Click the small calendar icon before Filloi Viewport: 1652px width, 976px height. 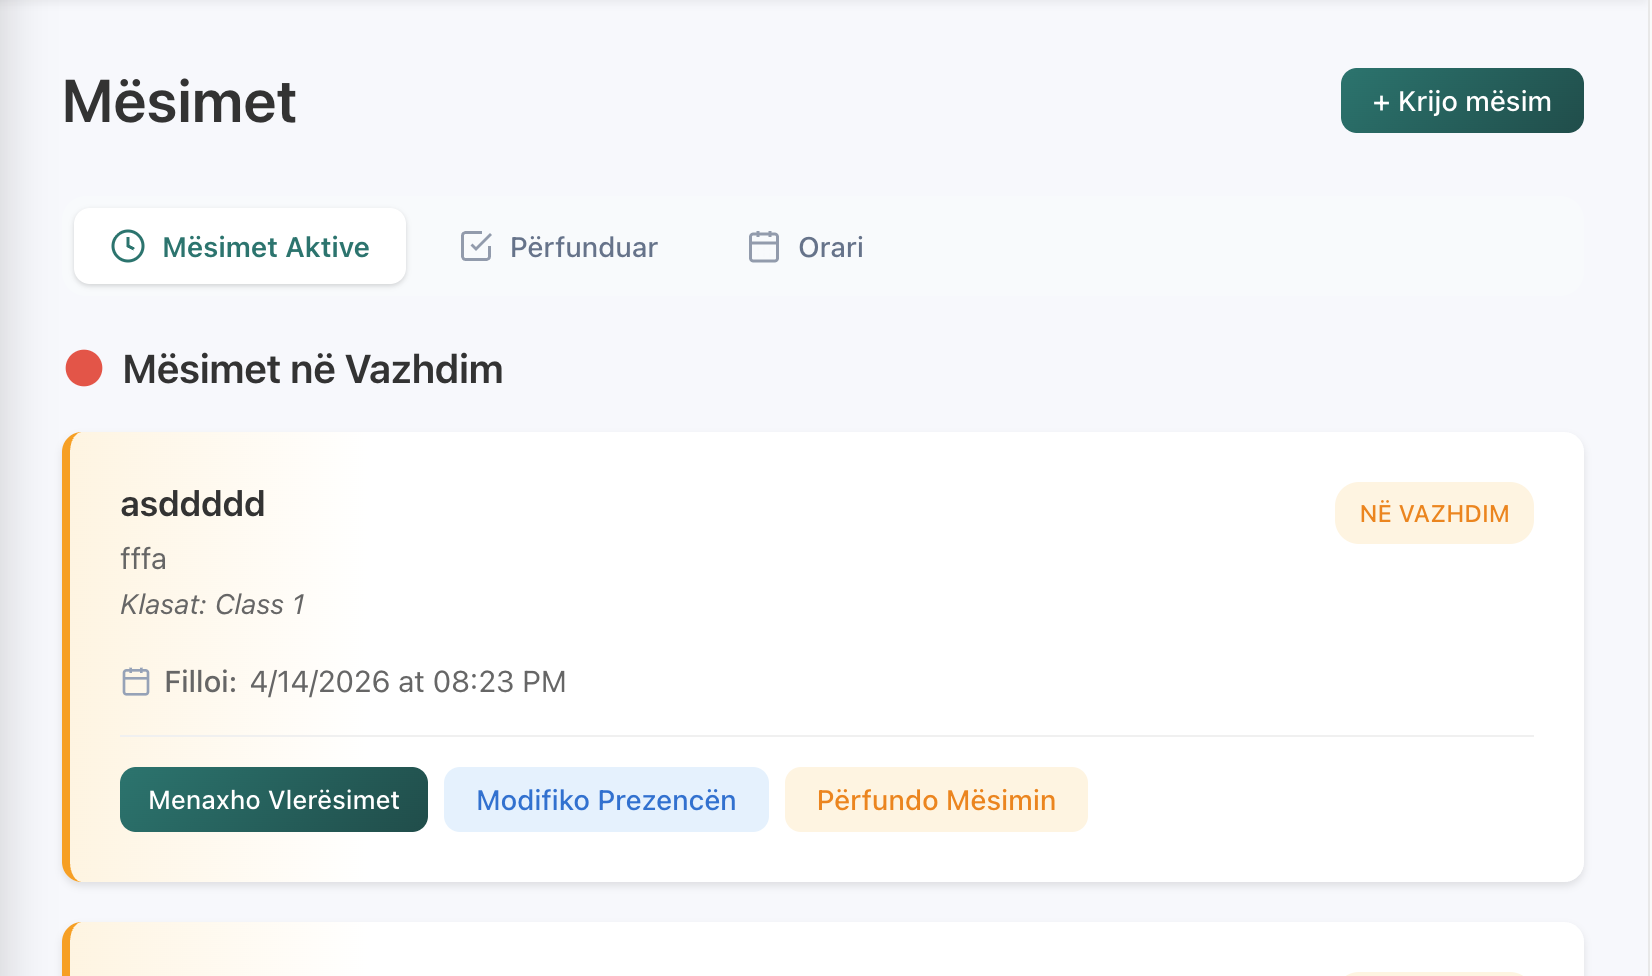[136, 682]
